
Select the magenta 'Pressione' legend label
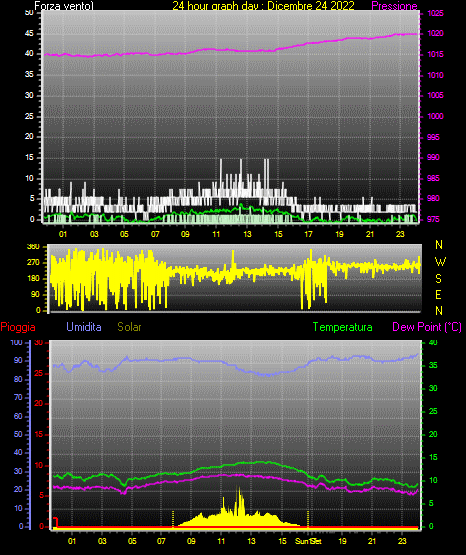click(394, 6)
